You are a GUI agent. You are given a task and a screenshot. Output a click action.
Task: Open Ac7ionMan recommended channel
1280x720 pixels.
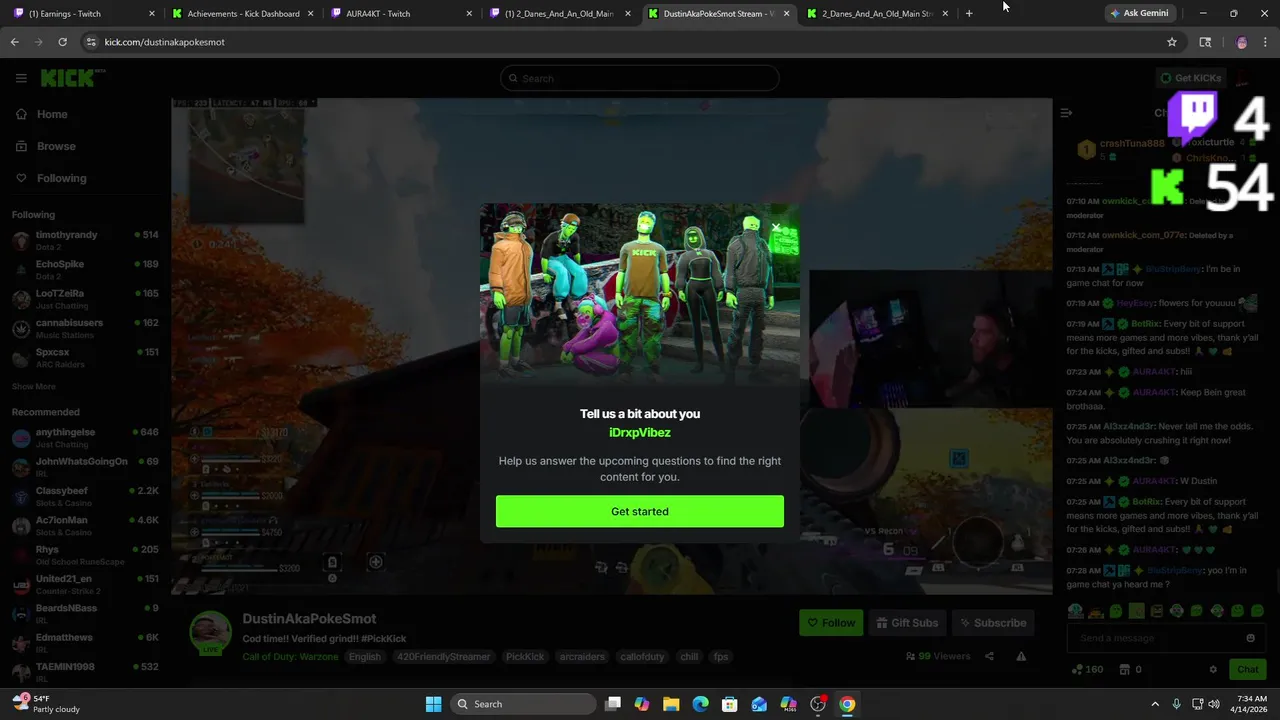pos(85,525)
